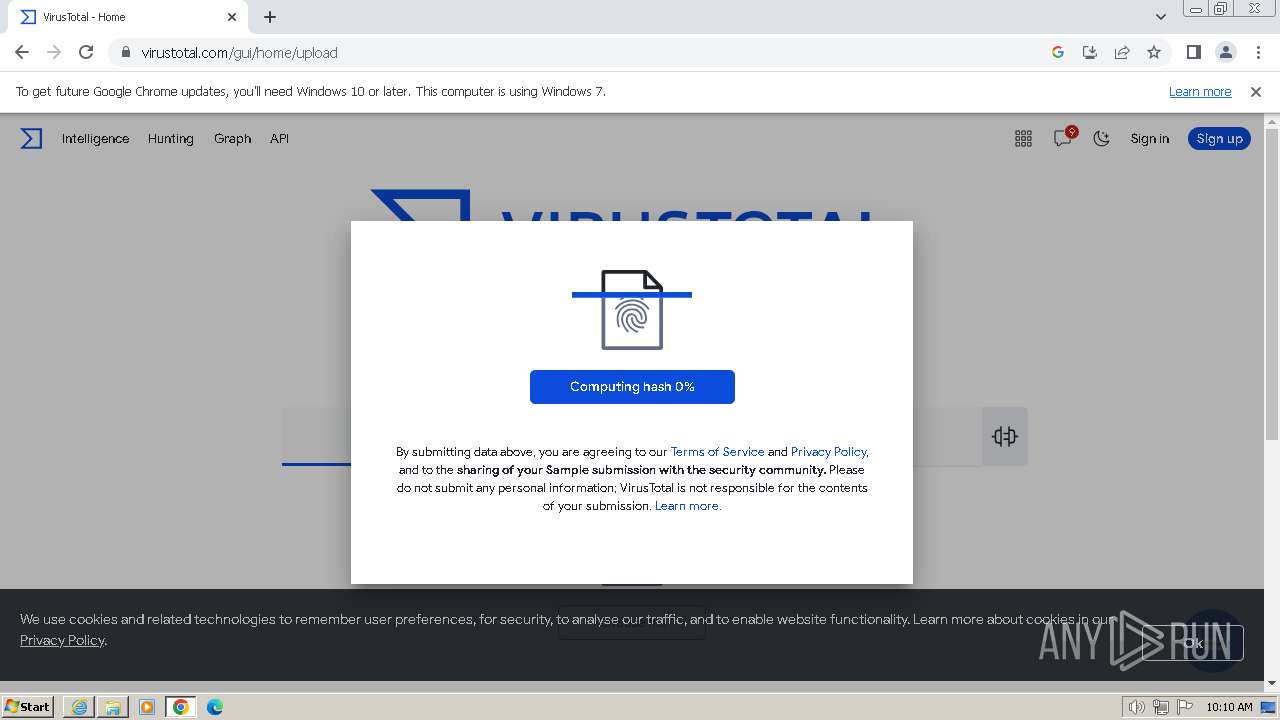Click the share page icon in address bar
Viewport: 1280px width, 720px height.
[1122, 52]
